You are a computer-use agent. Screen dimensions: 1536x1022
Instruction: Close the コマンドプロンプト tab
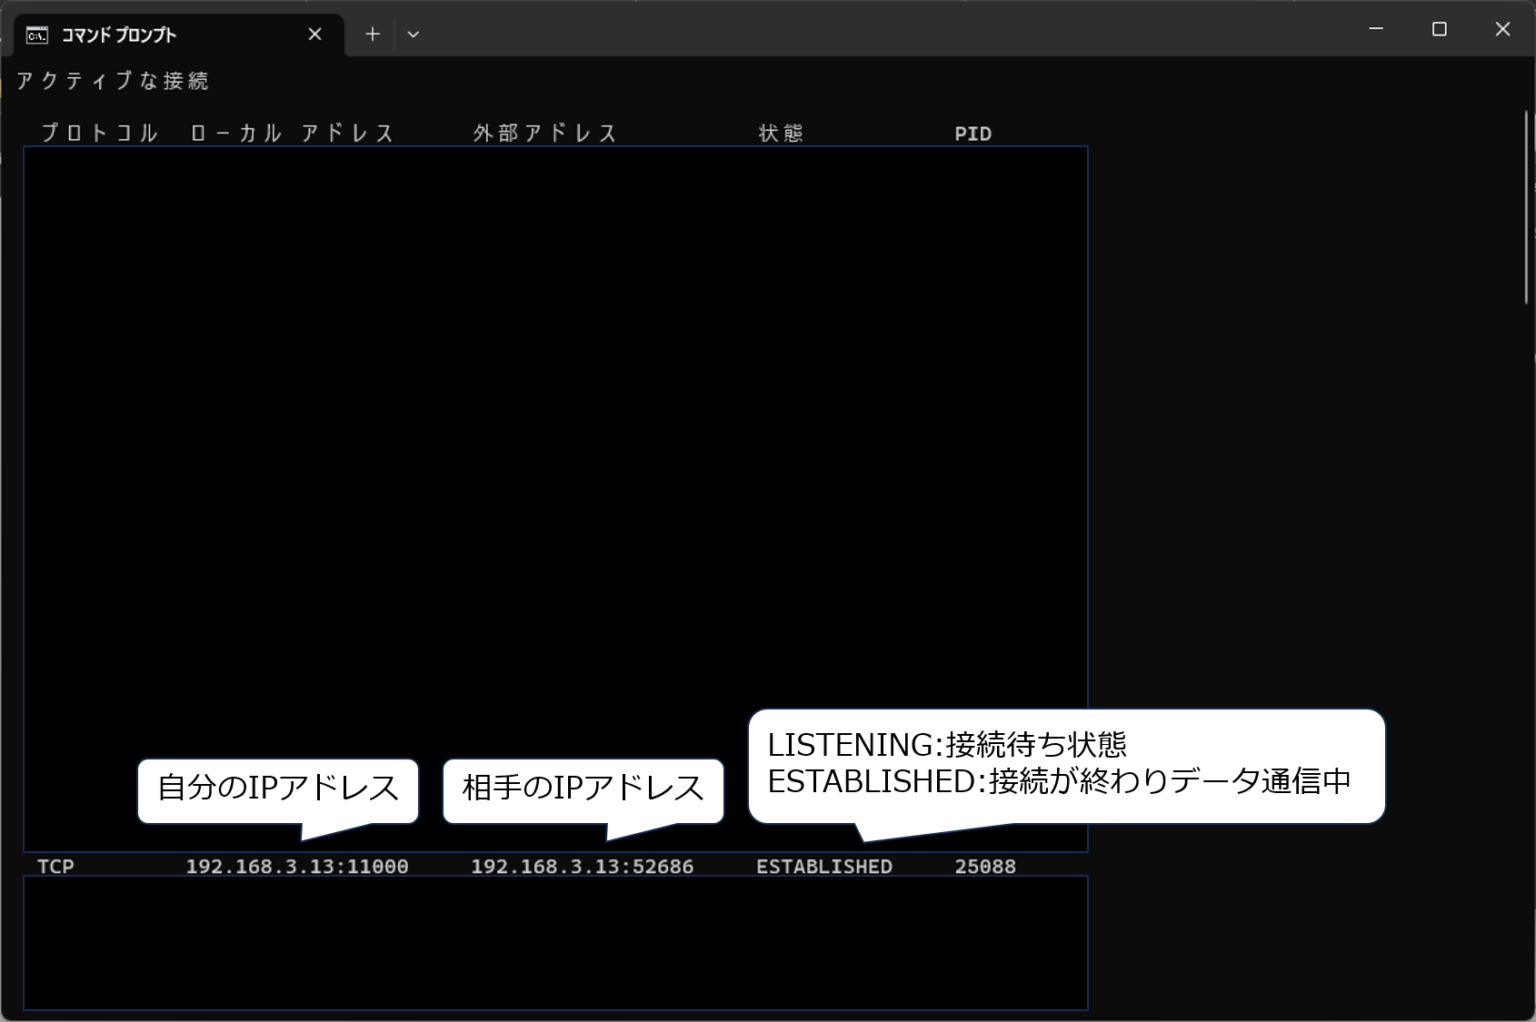314,33
